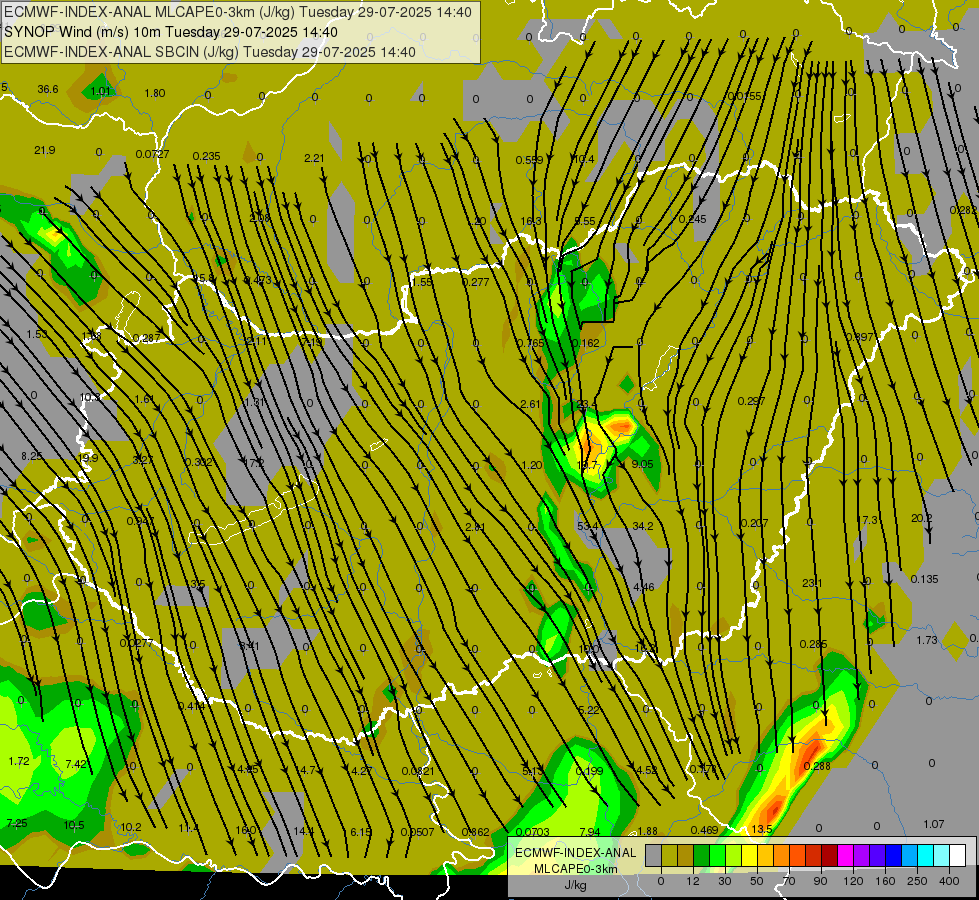Click the map value '2.21'
Image resolution: width=979 pixels, height=900 pixels.
point(314,158)
